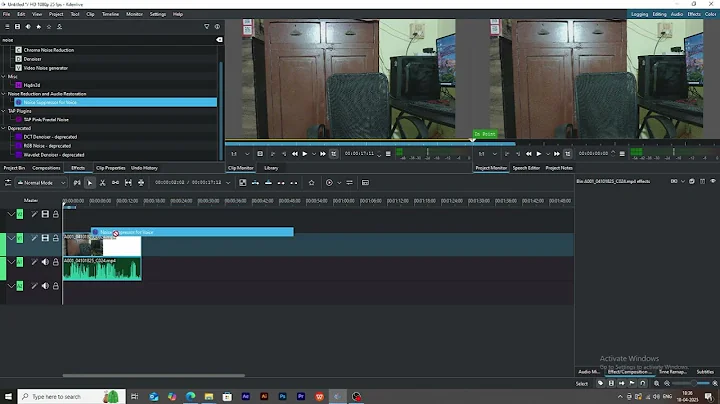Open project monitor hamburger options menu
Viewport: 720px width, 404px height.
click(x=622, y=154)
